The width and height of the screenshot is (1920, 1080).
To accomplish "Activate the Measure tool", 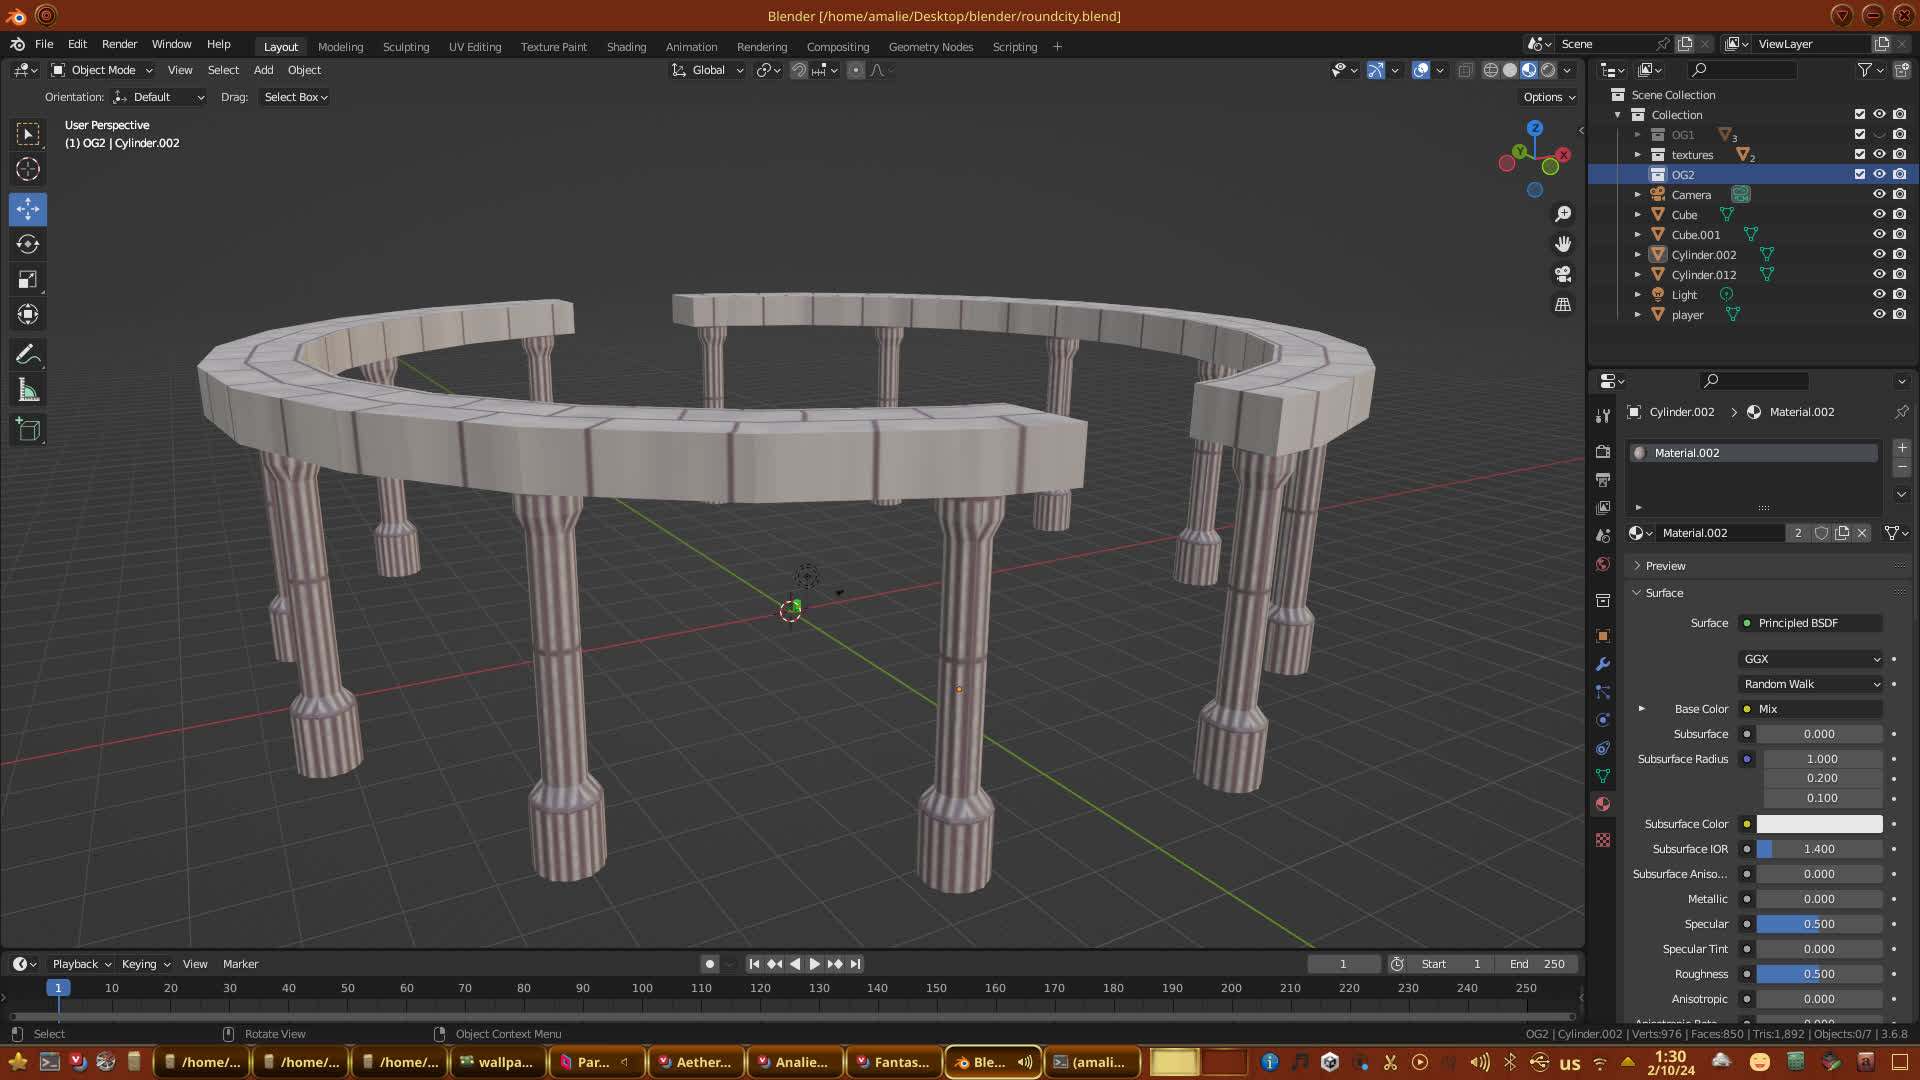I will click(28, 391).
